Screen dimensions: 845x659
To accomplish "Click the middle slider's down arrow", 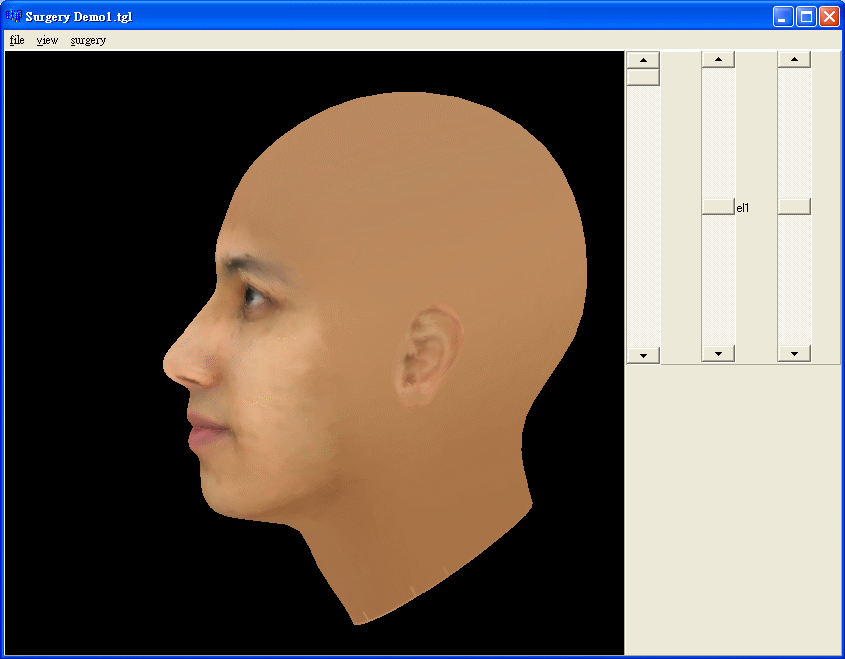I will (718, 354).
